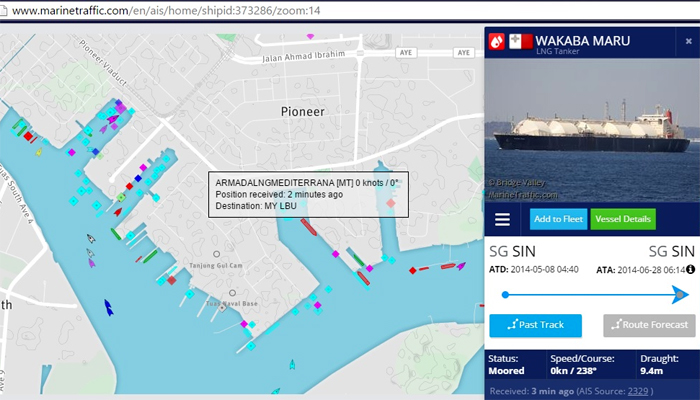
Task: Show the vessel's Past Track
Action: coord(535,325)
